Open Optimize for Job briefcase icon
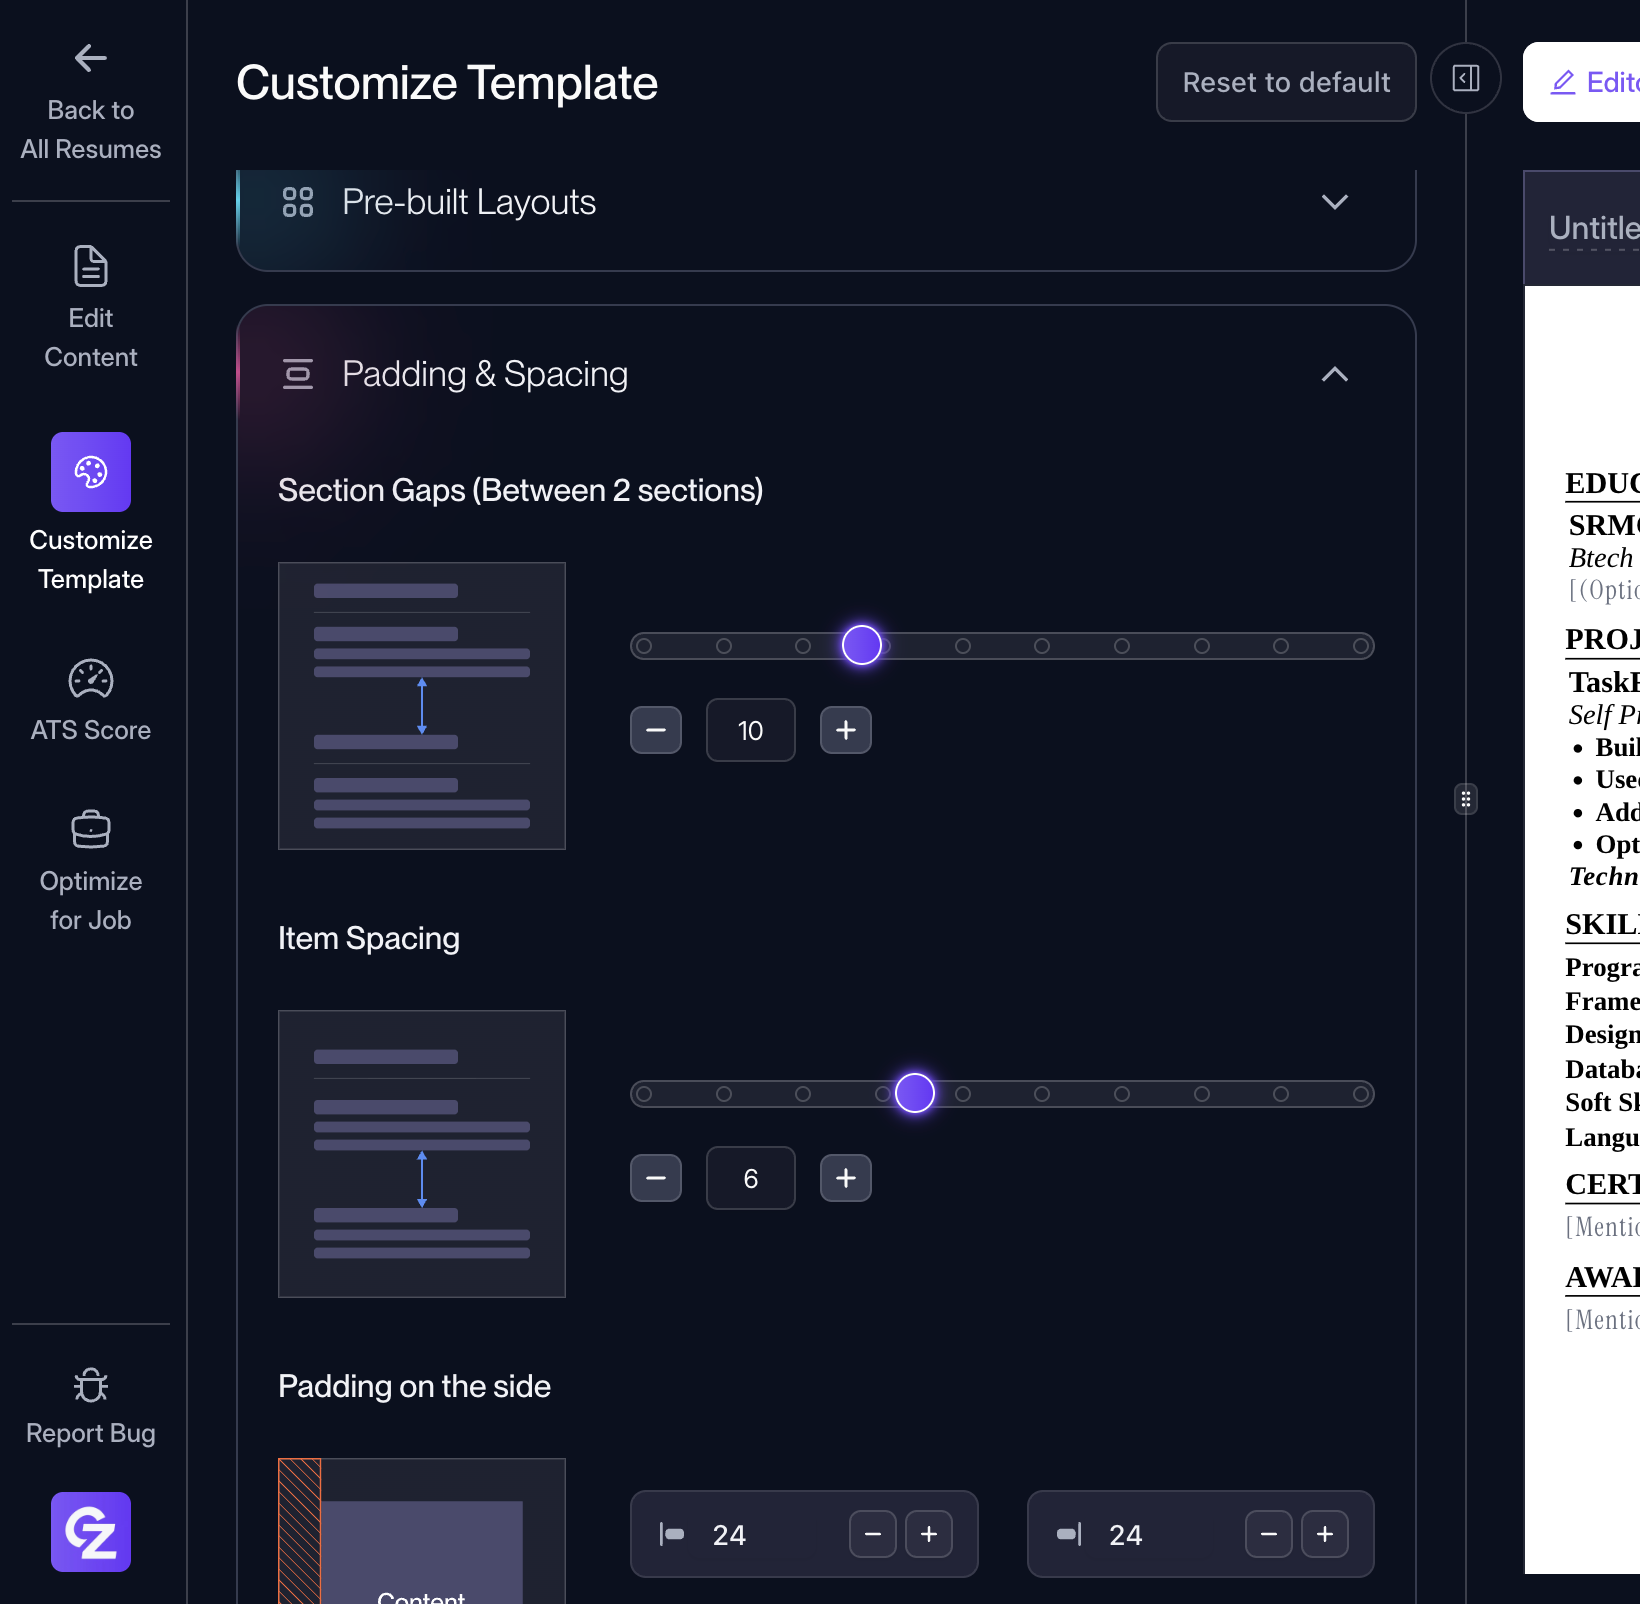1640x1604 pixels. point(91,829)
